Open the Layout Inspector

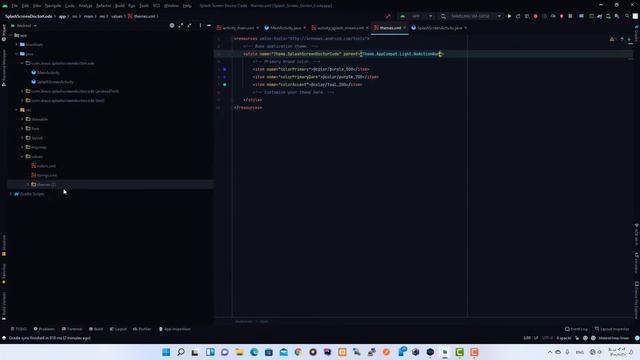click(612, 329)
